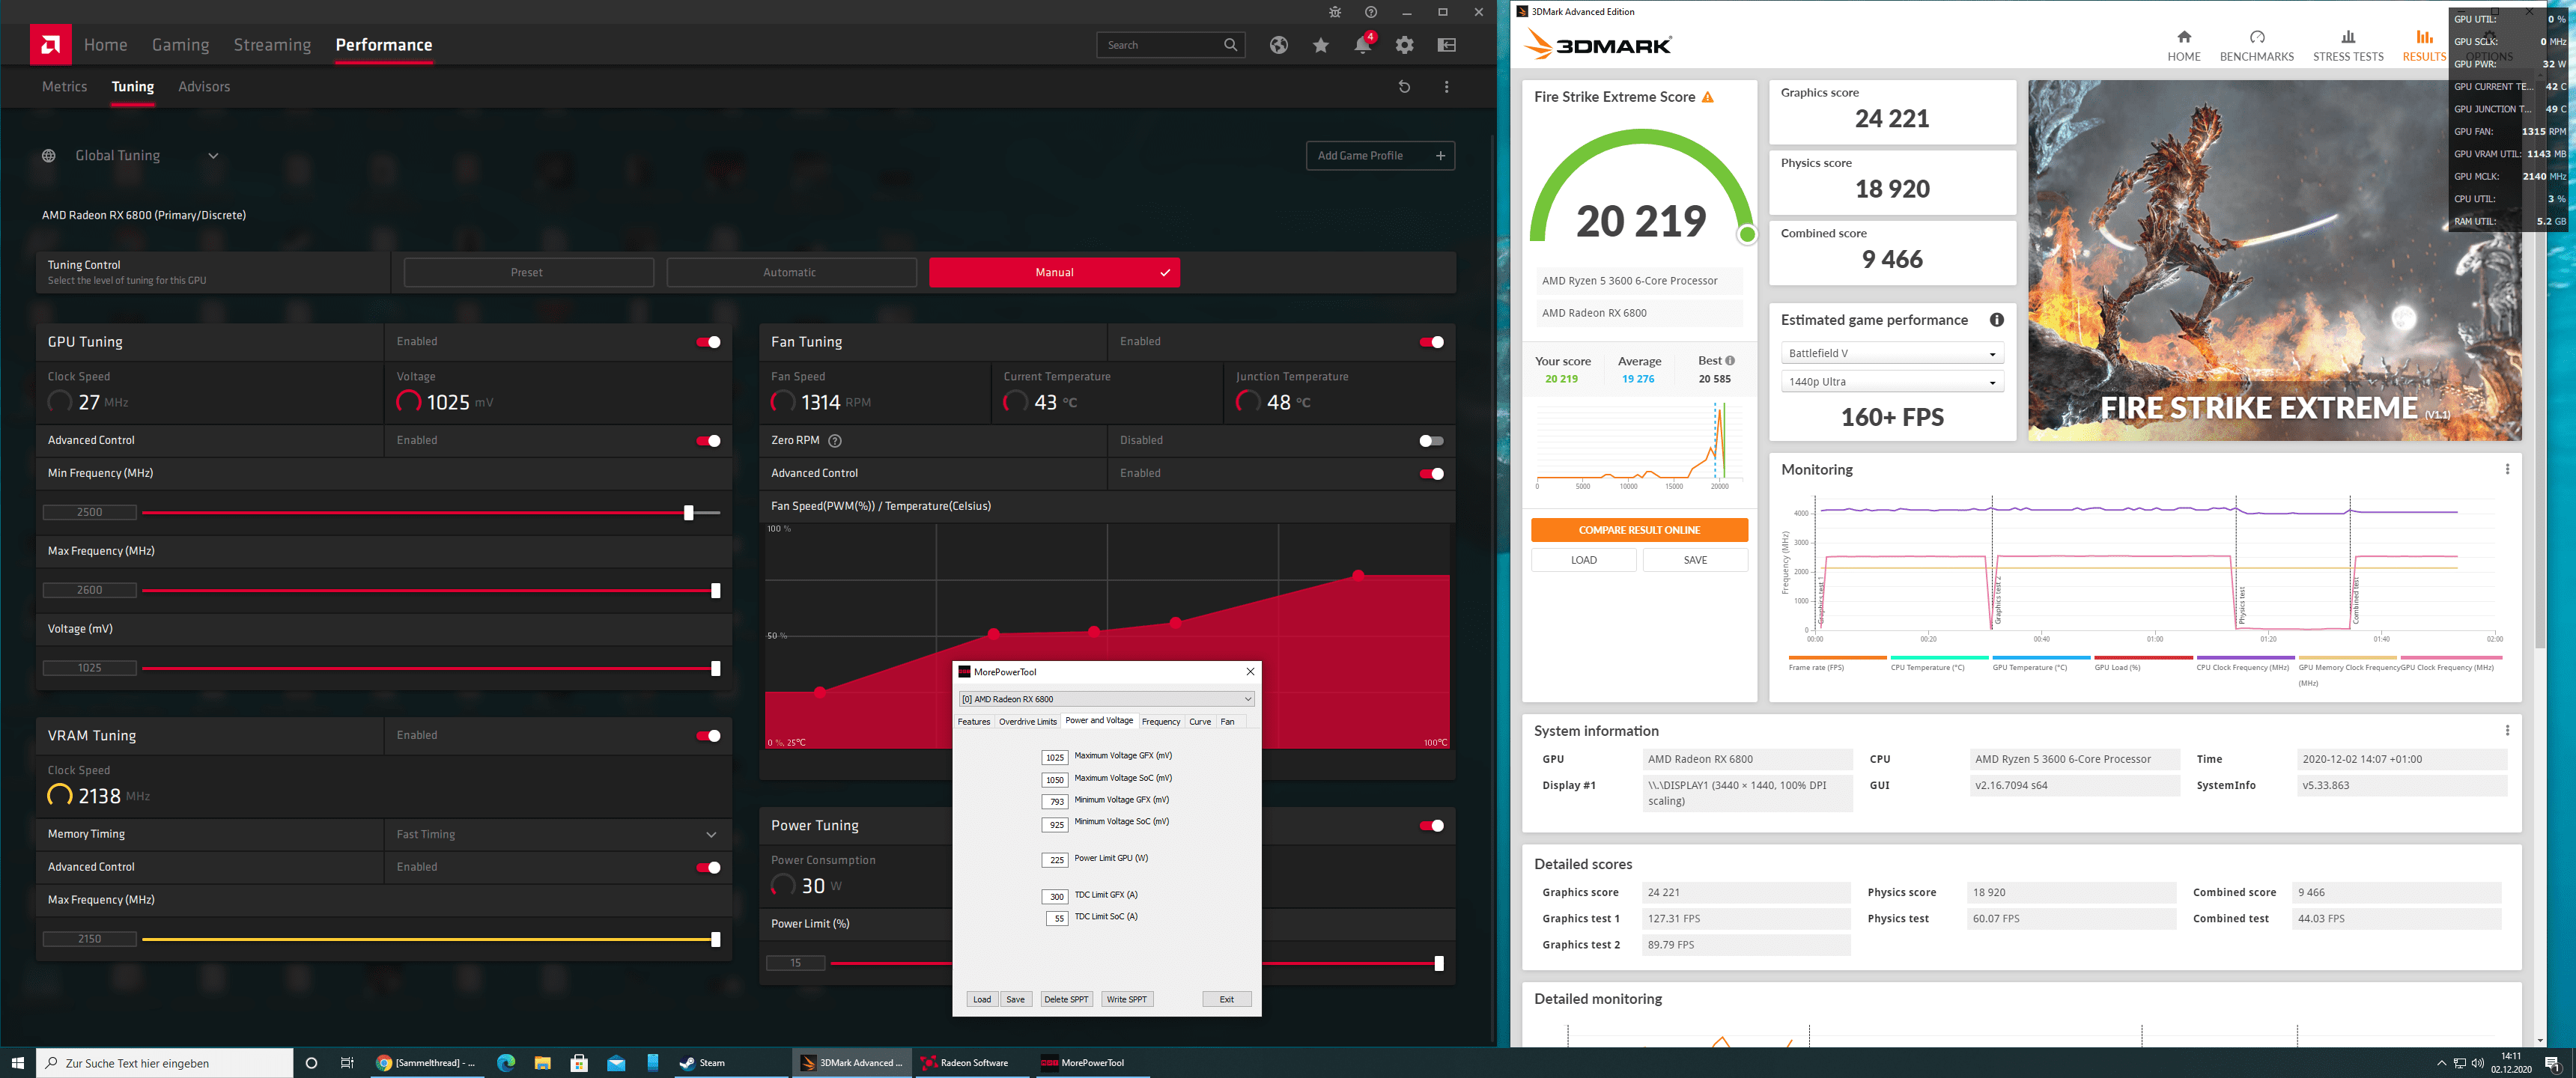This screenshot has width=2576, height=1078.
Task: Search using the magnifier icon in Radeon
Action: point(1230,45)
